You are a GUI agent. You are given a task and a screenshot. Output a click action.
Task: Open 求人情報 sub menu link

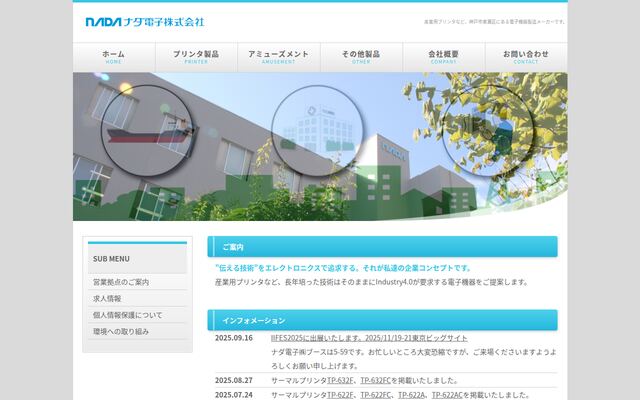pyautogui.click(x=138, y=298)
